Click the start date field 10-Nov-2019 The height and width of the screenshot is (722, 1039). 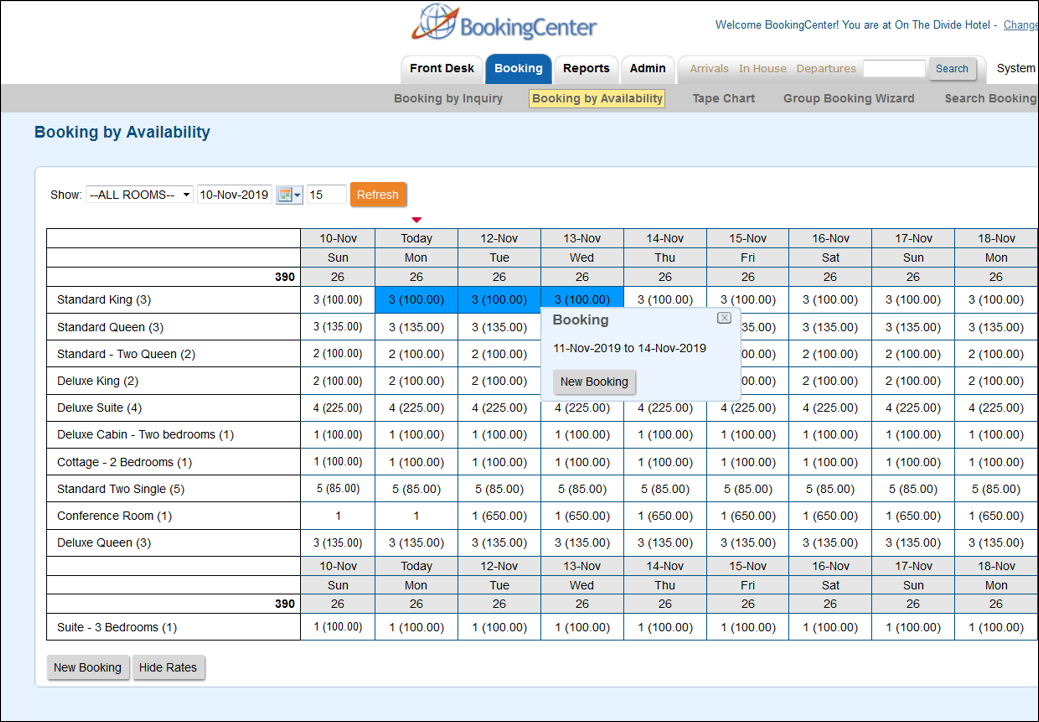click(235, 195)
